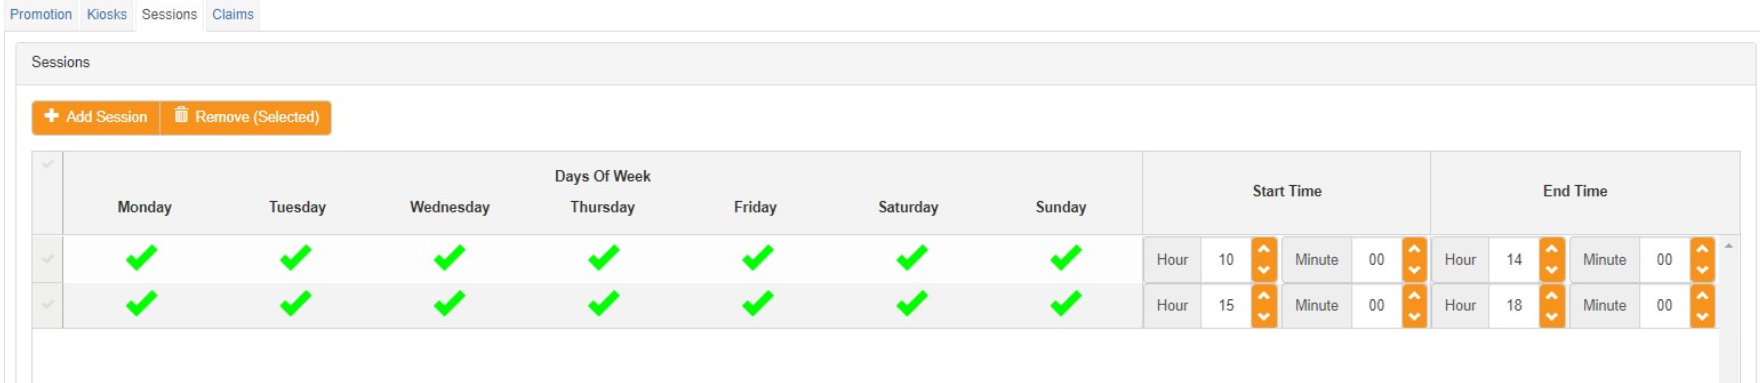Screen dimensions: 1760x383
Task: Switch to the Claims tab
Action: pyautogui.click(x=233, y=14)
